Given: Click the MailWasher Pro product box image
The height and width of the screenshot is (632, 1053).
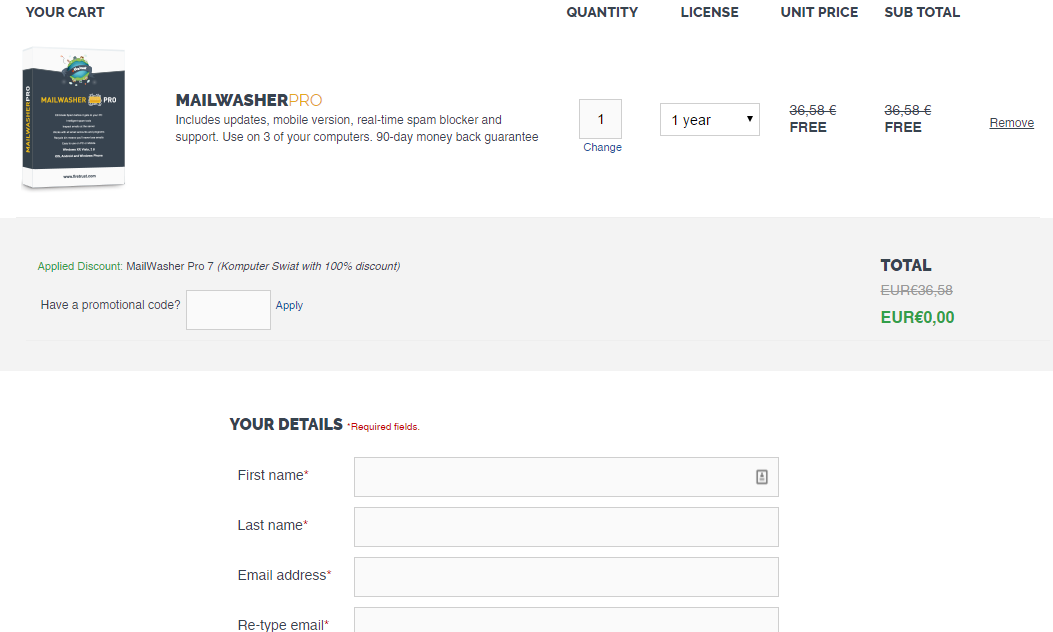Looking at the screenshot, I should click(74, 118).
